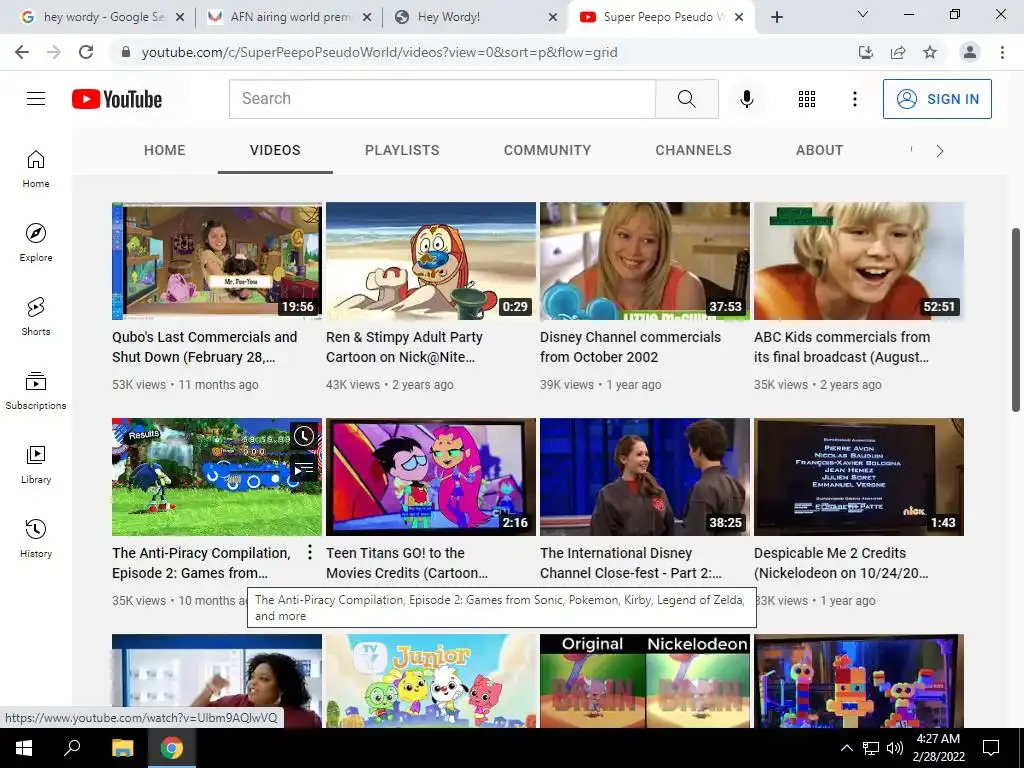Open Teen Titans thumbnail 2:16
1024x768 pixels.
(431, 477)
